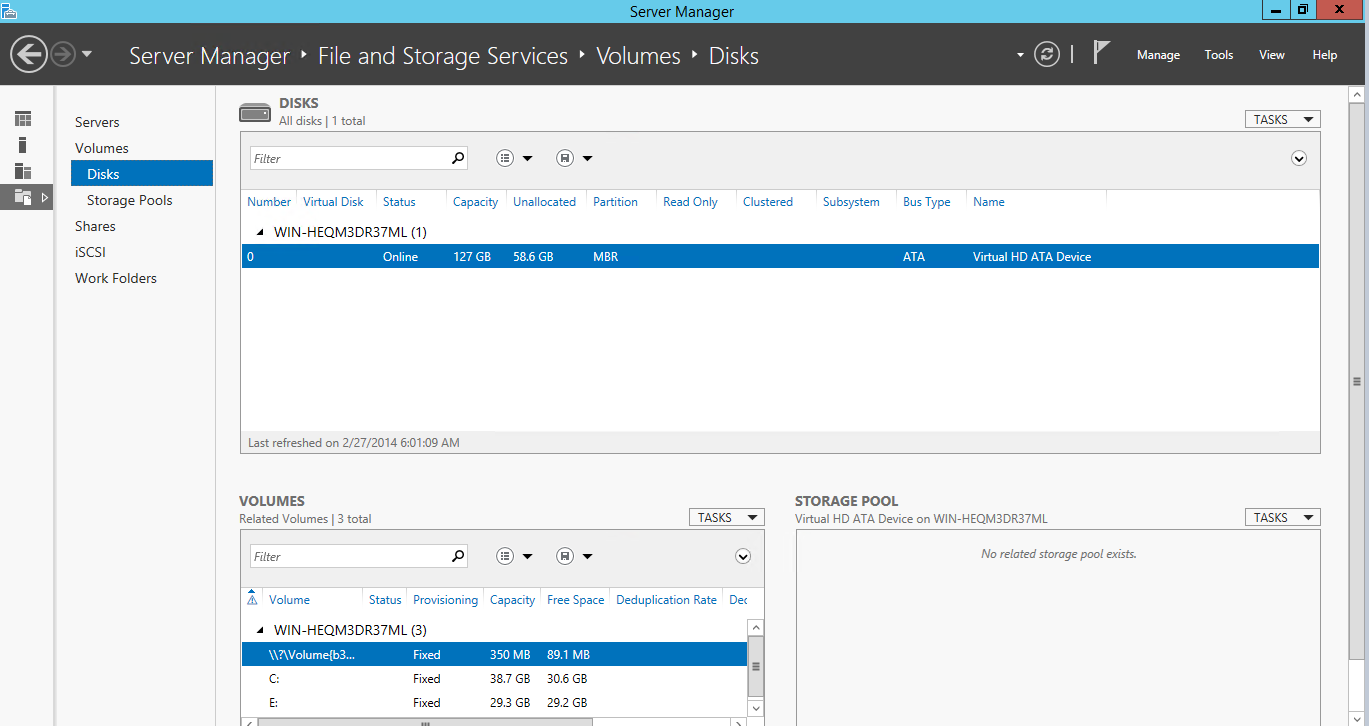Screen dimensions: 1369x726
Task: Sort disks by Clustered column
Action: pyautogui.click(x=768, y=201)
